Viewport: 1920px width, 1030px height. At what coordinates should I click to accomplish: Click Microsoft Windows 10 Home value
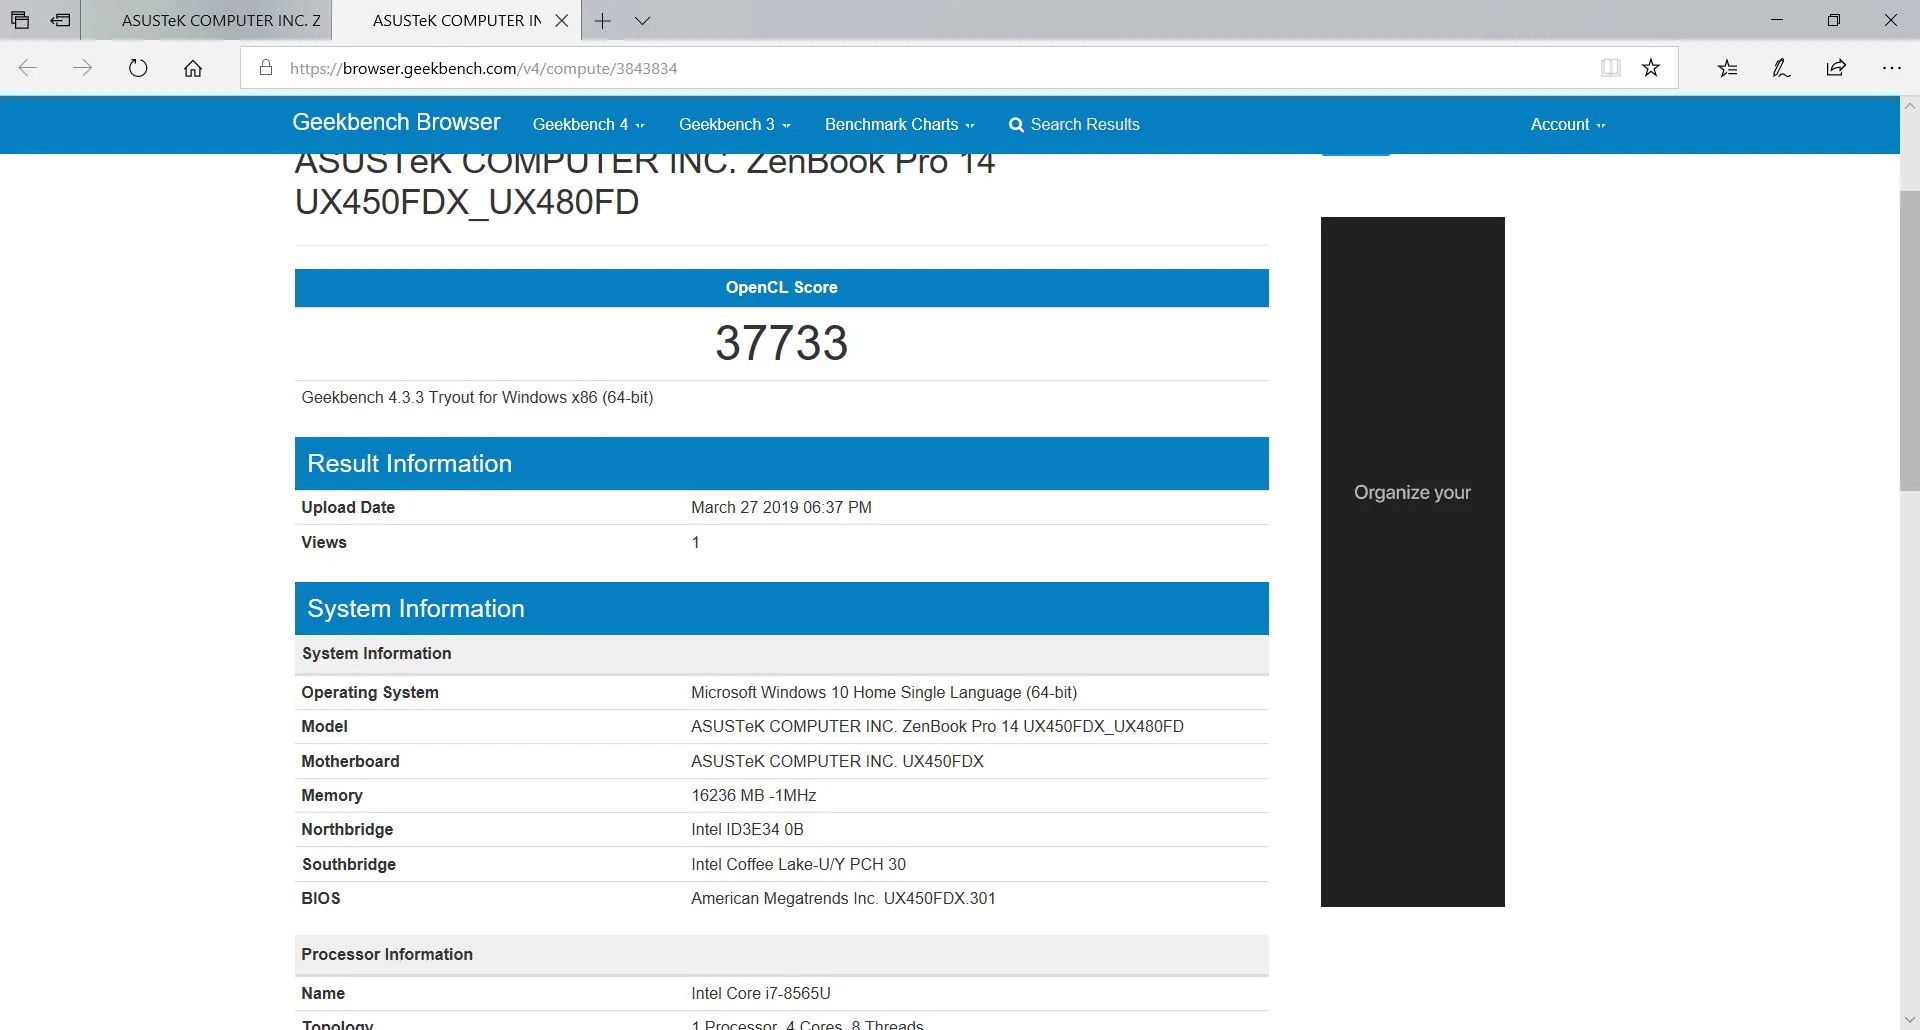pos(884,692)
